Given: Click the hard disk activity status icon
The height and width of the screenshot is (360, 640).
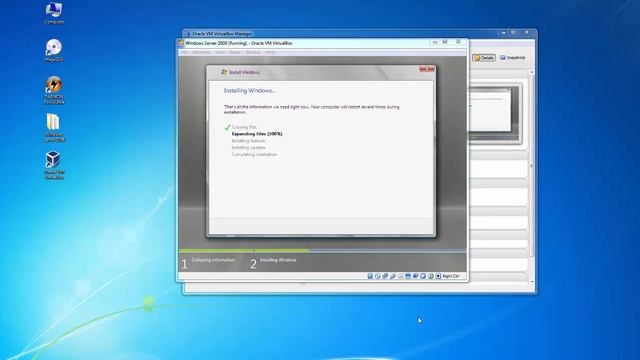Looking at the screenshot, I should [x=370, y=276].
